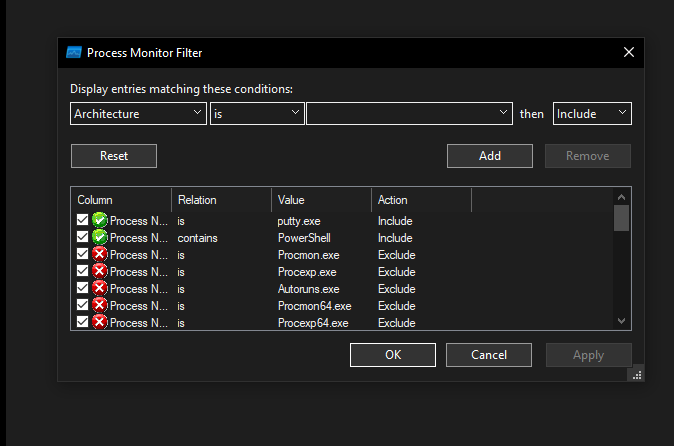Open the Architecture column dropdown
The width and height of the screenshot is (674, 446).
[x=138, y=114]
